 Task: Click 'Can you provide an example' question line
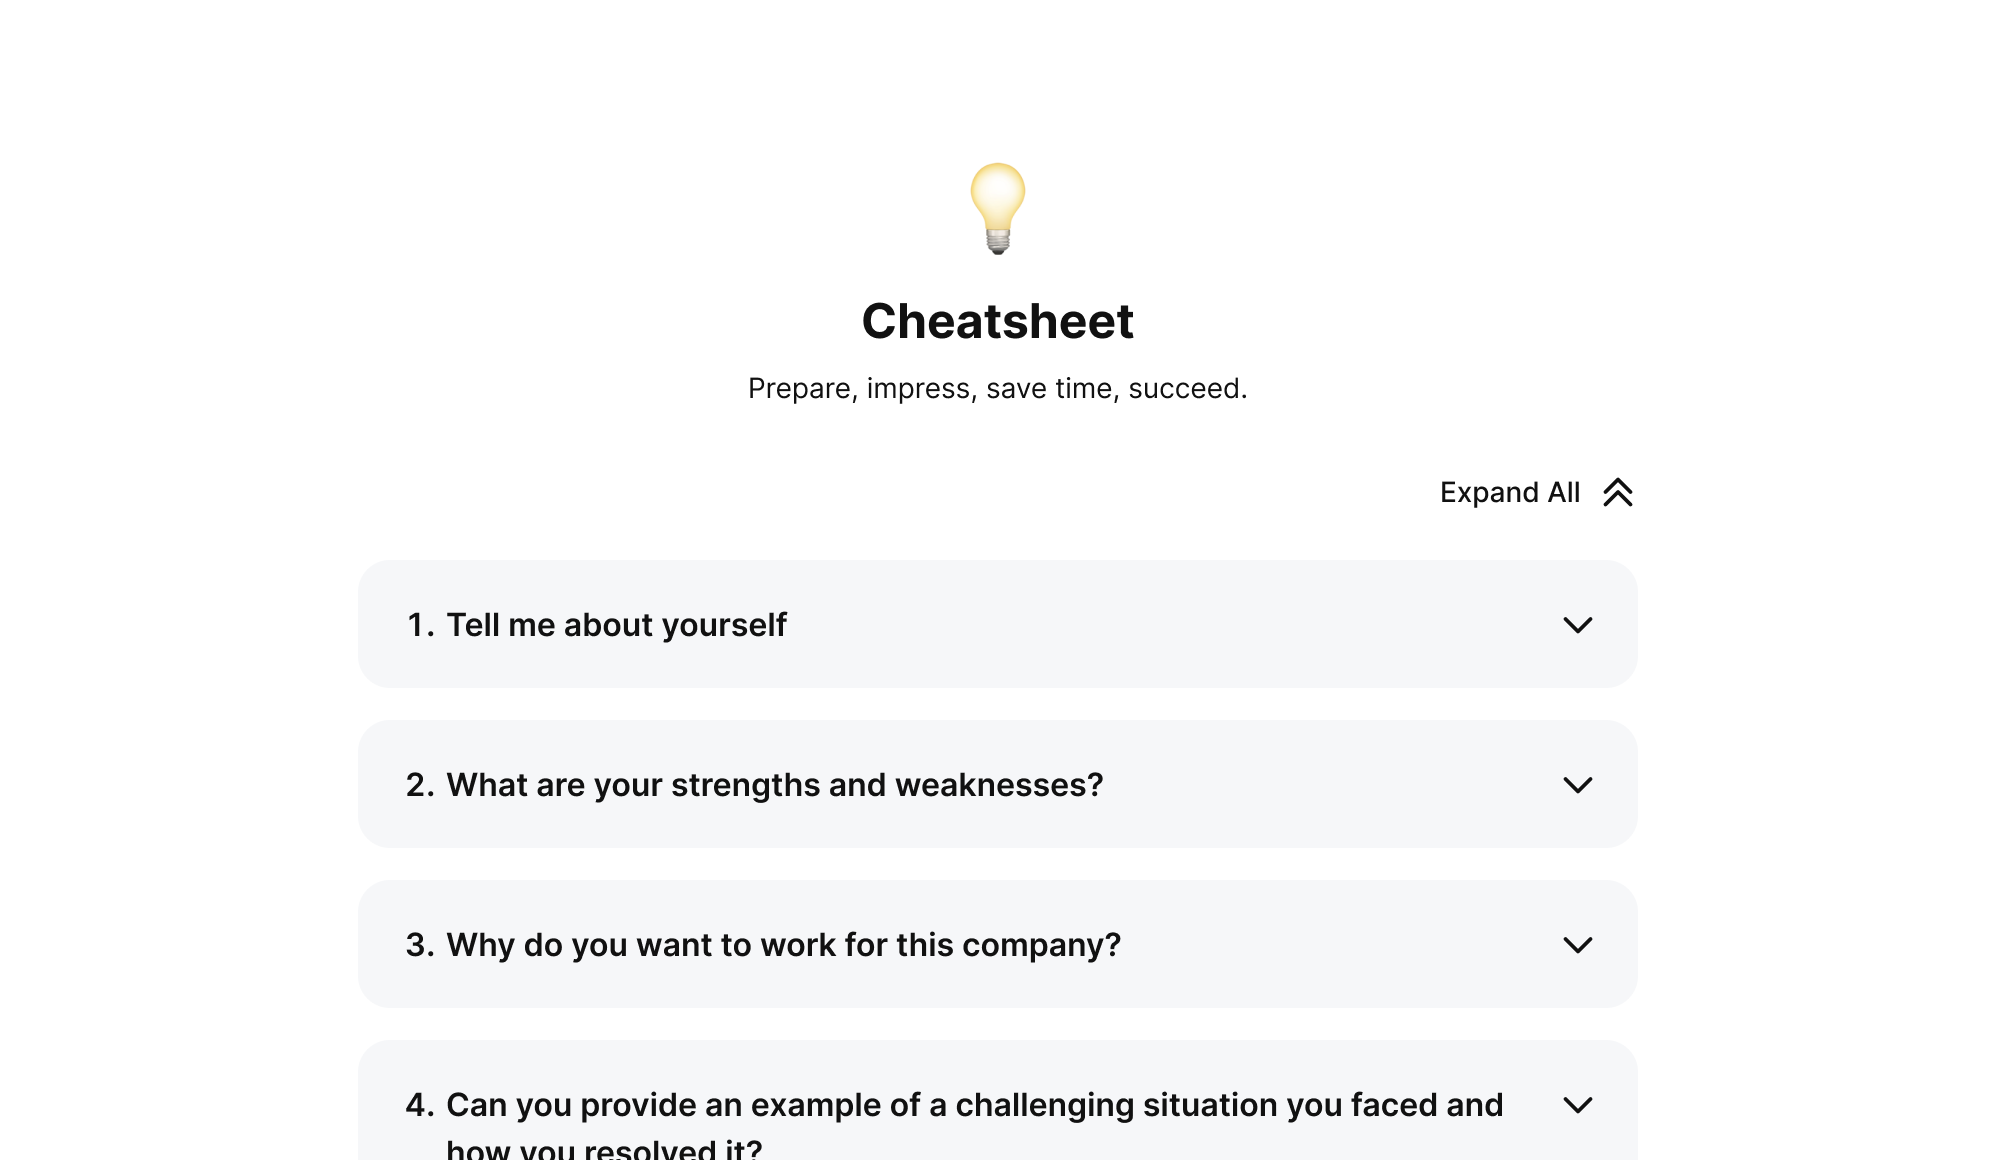click(x=974, y=1105)
